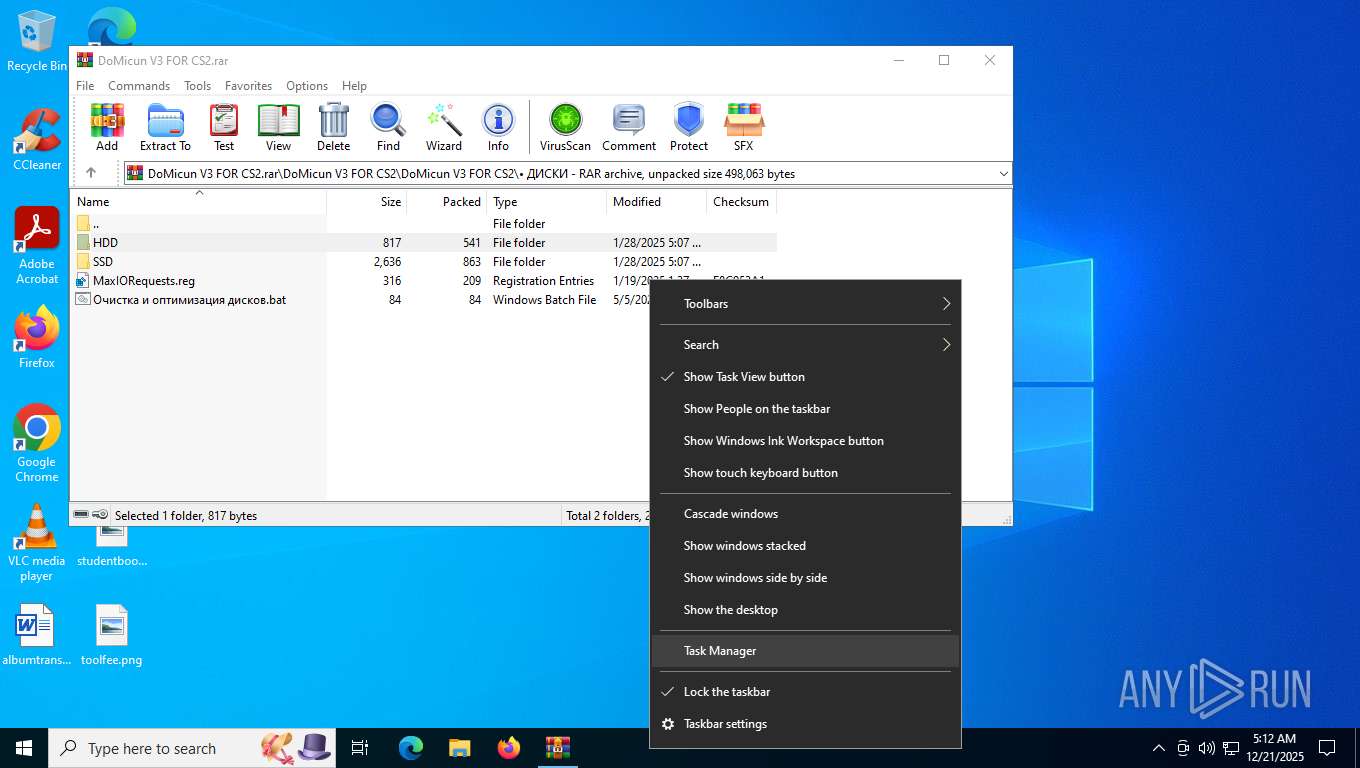
Task: Choose Show the desktop
Action: click(x=805, y=610)
